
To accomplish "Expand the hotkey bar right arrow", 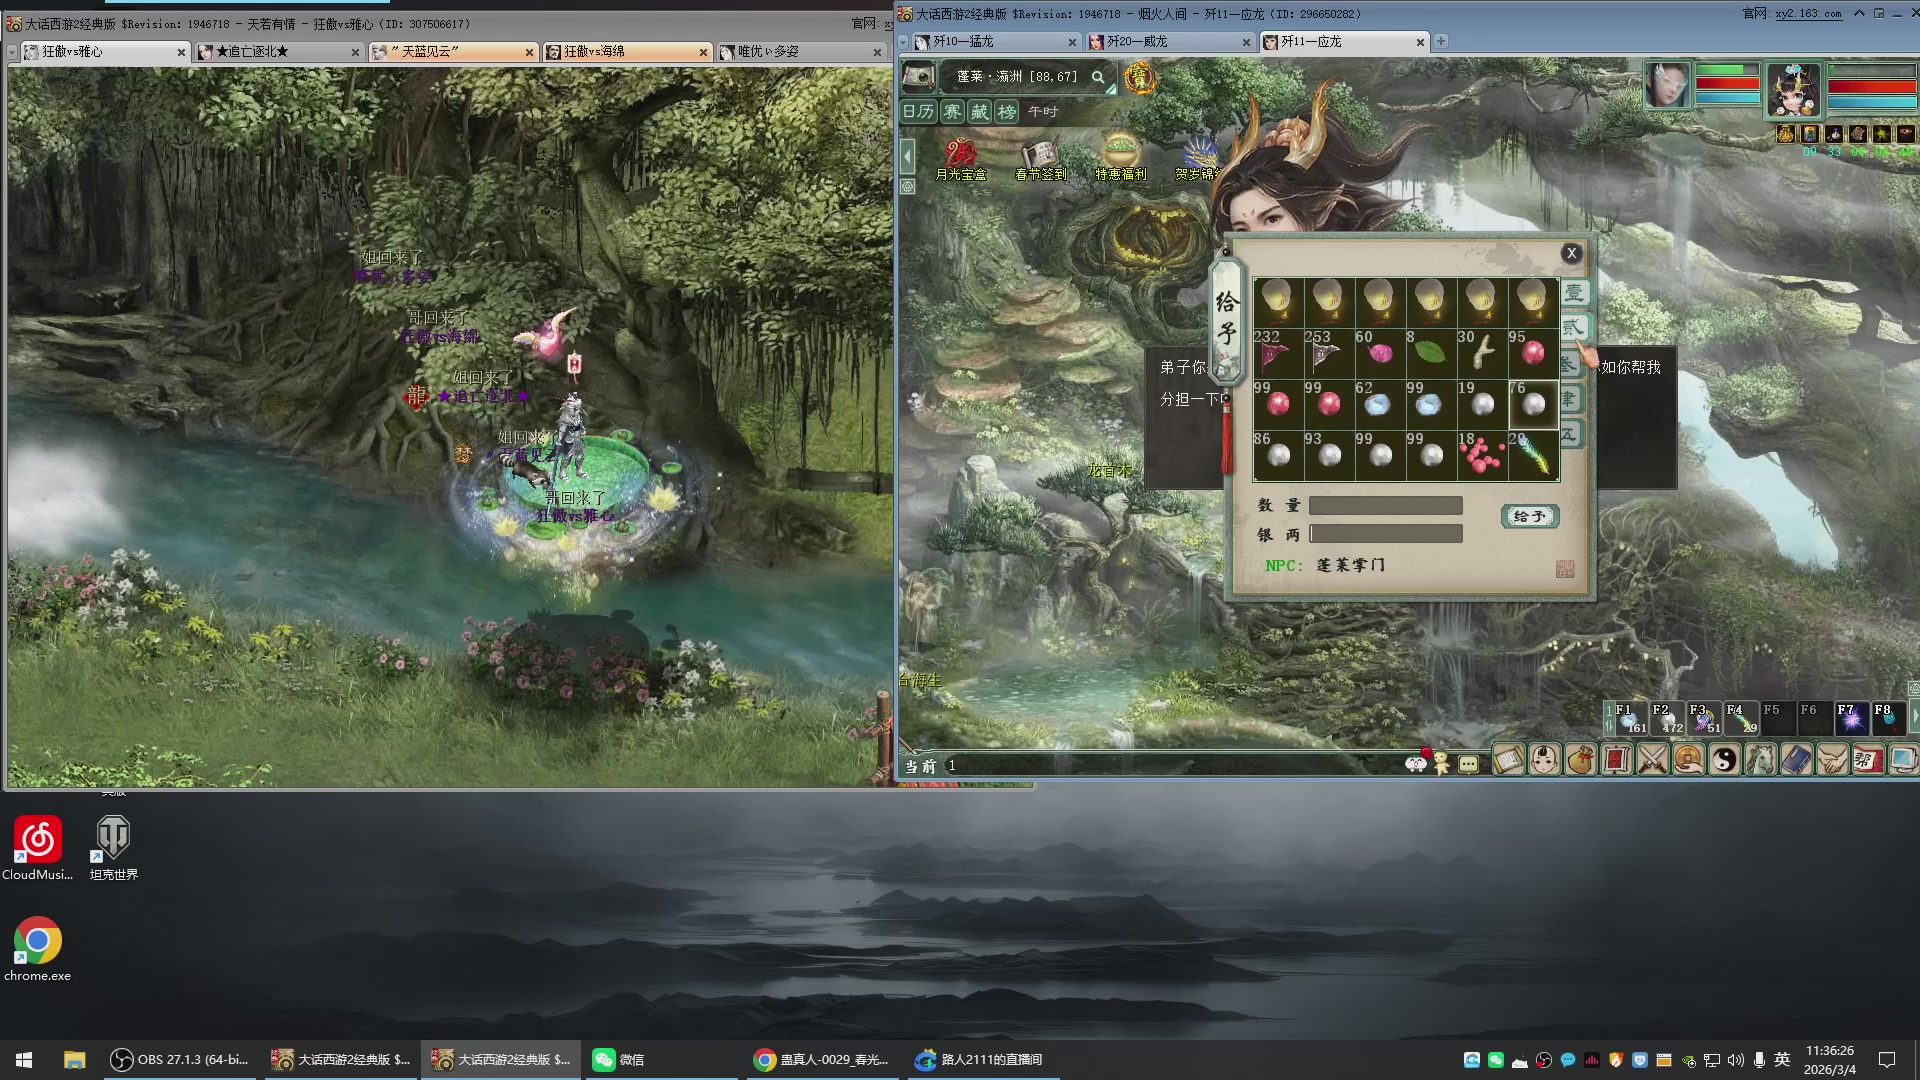I will click(x=1914, y=717).
